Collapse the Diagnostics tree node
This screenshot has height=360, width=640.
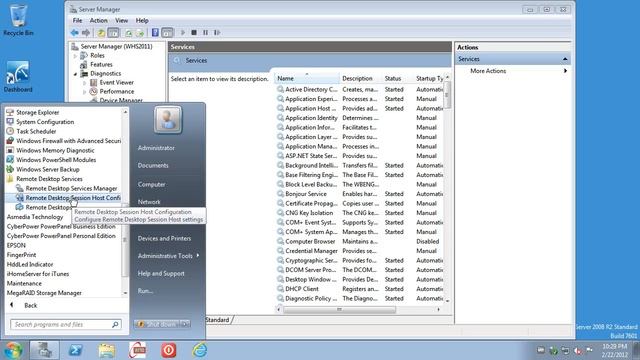click(x=76, y=74)
